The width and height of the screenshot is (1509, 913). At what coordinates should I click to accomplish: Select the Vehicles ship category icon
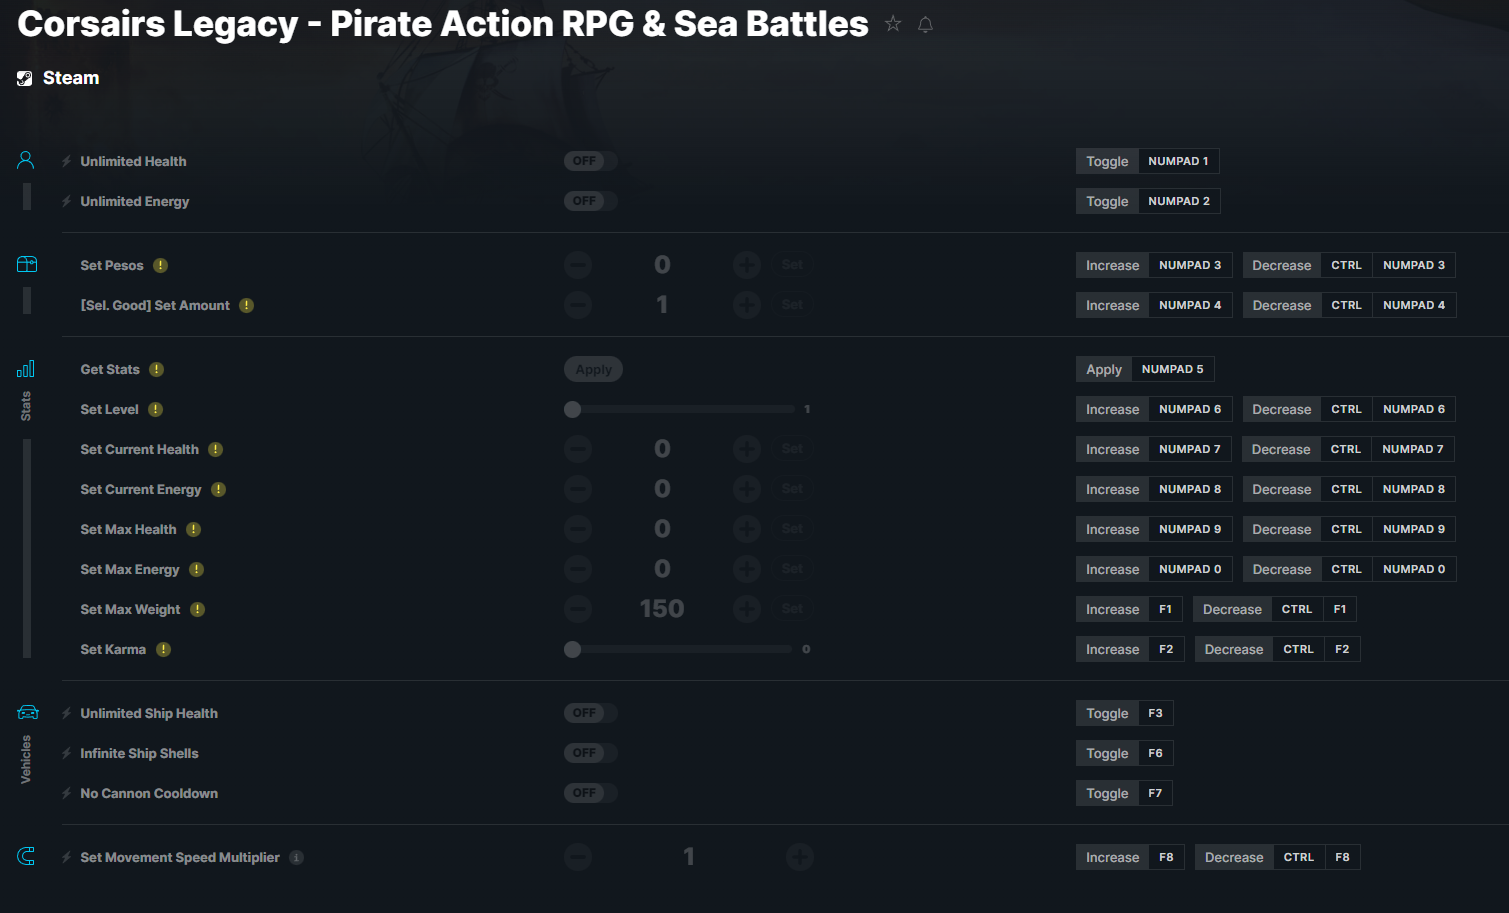pyautogui.click(x=27, y=713)
